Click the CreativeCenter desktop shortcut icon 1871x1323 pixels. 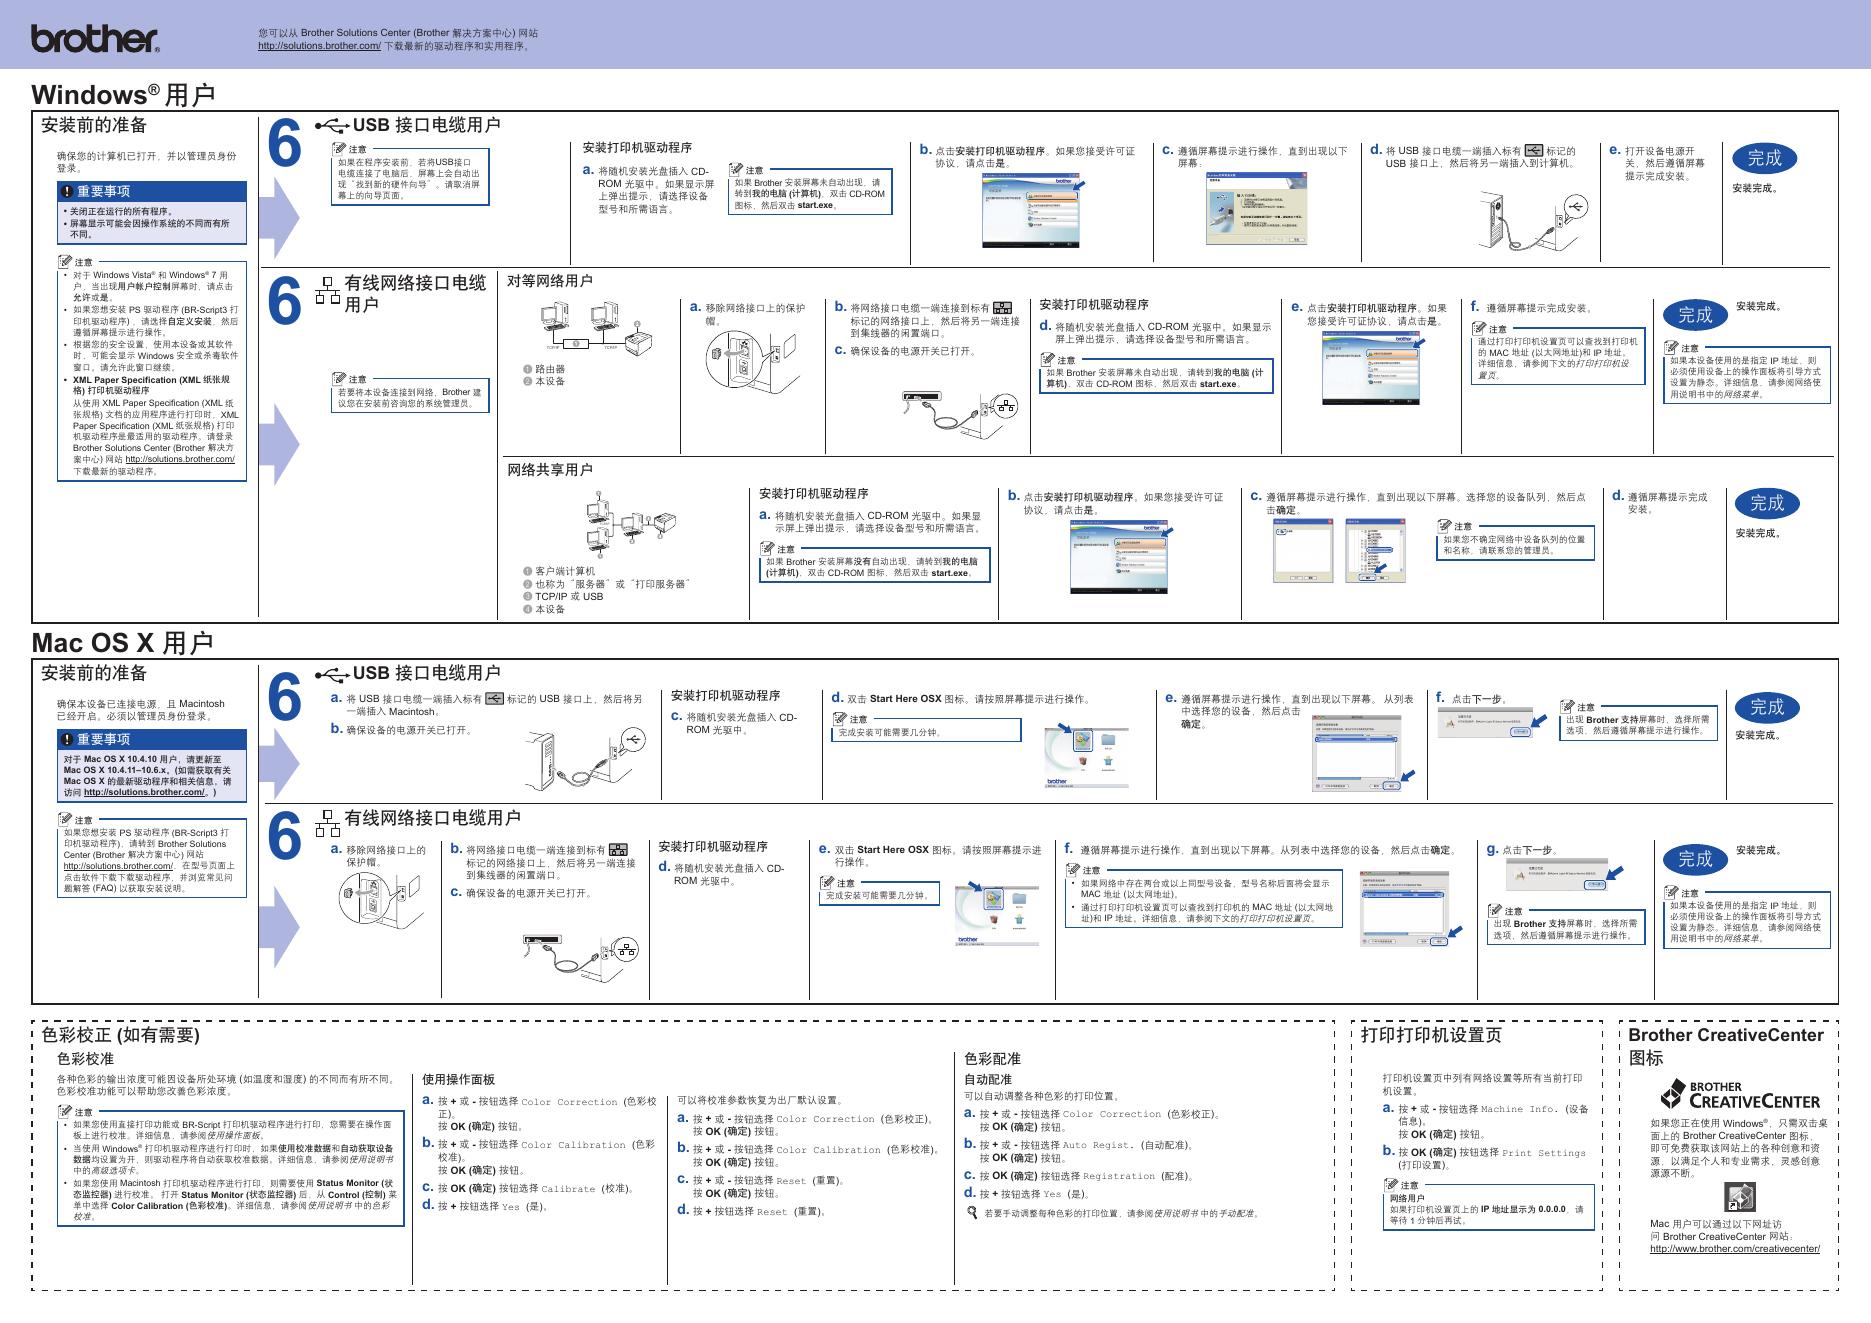pyautogui.click(x=1740, y=1197)
